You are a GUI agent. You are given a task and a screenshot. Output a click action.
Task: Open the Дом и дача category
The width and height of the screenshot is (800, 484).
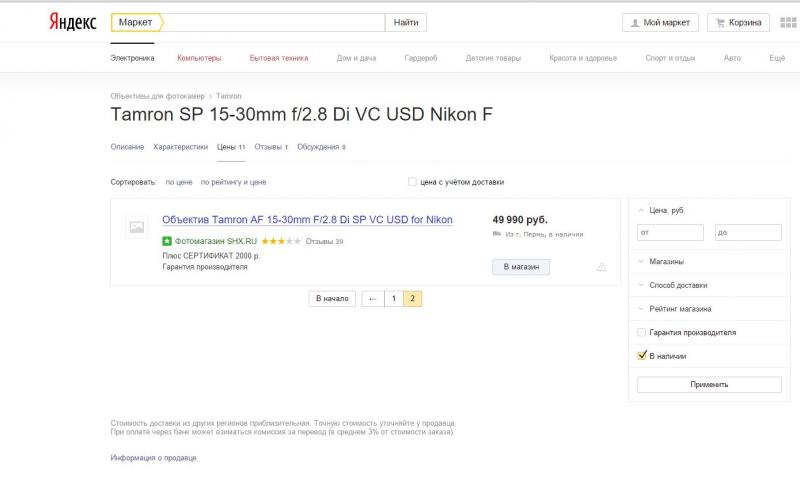point(356,58)
